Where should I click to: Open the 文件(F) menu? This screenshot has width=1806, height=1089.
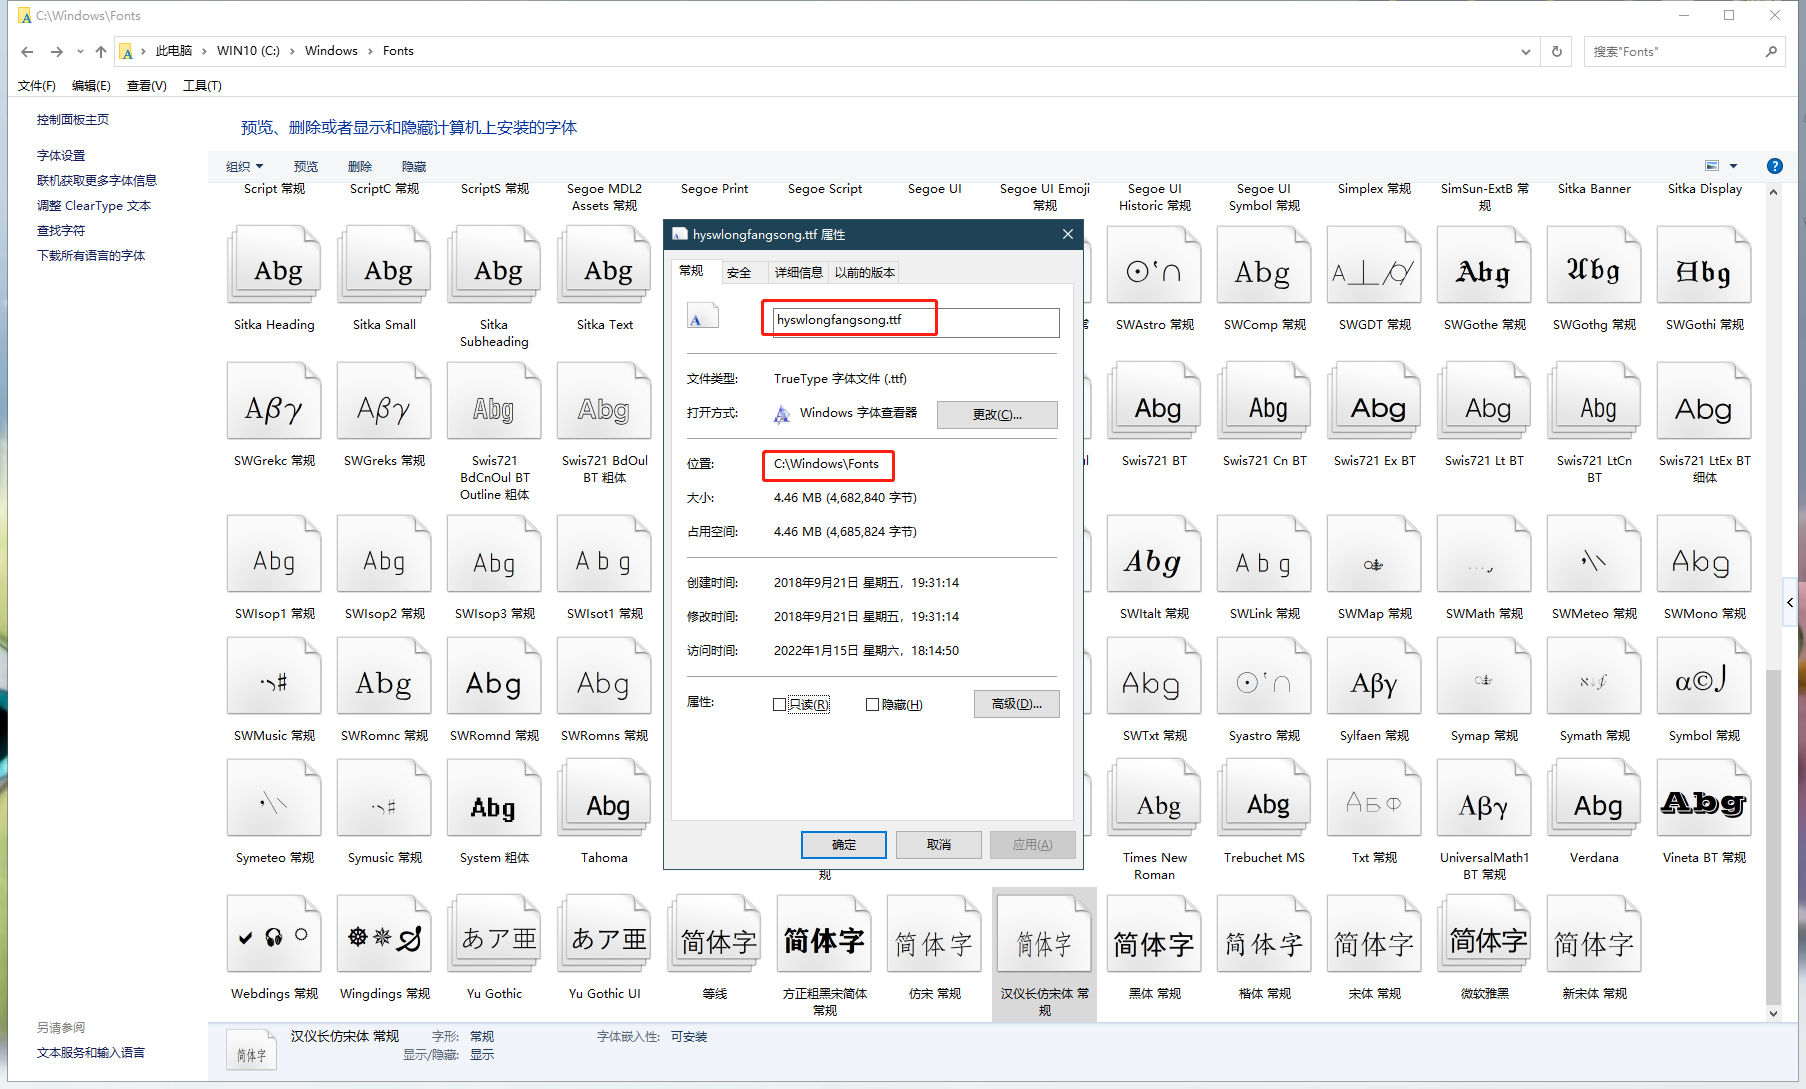(37, 85)
